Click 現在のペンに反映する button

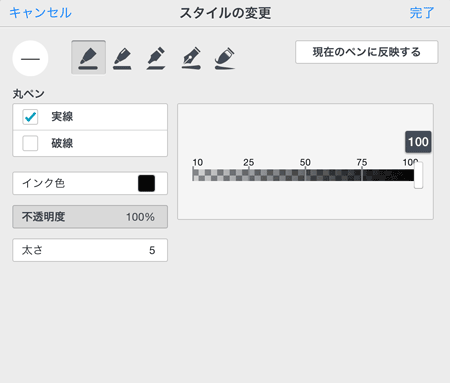click(x=367, y=52)
